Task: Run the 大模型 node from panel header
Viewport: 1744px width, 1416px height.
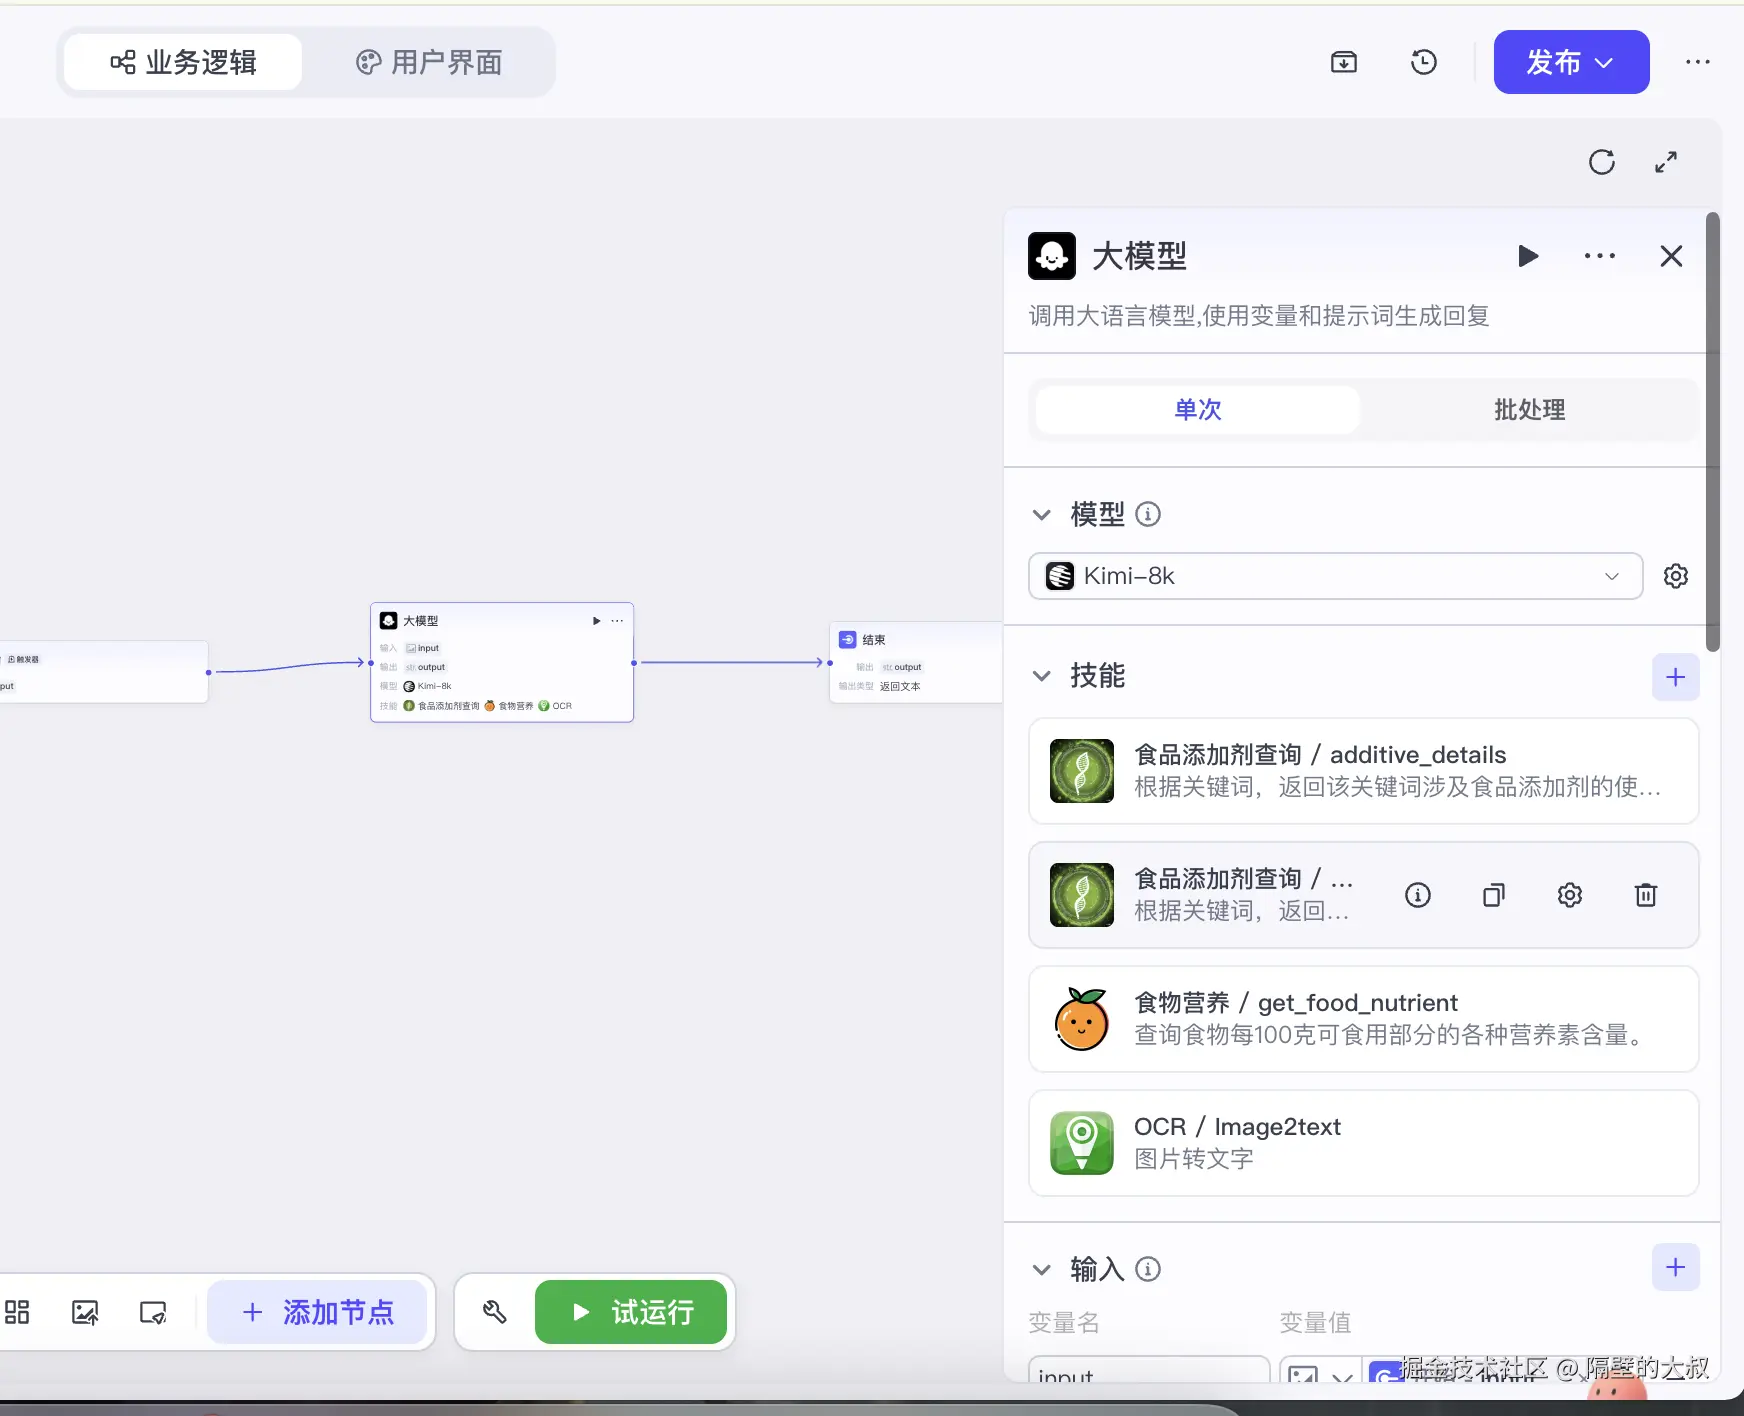Action: click(x=1527, y=256)
